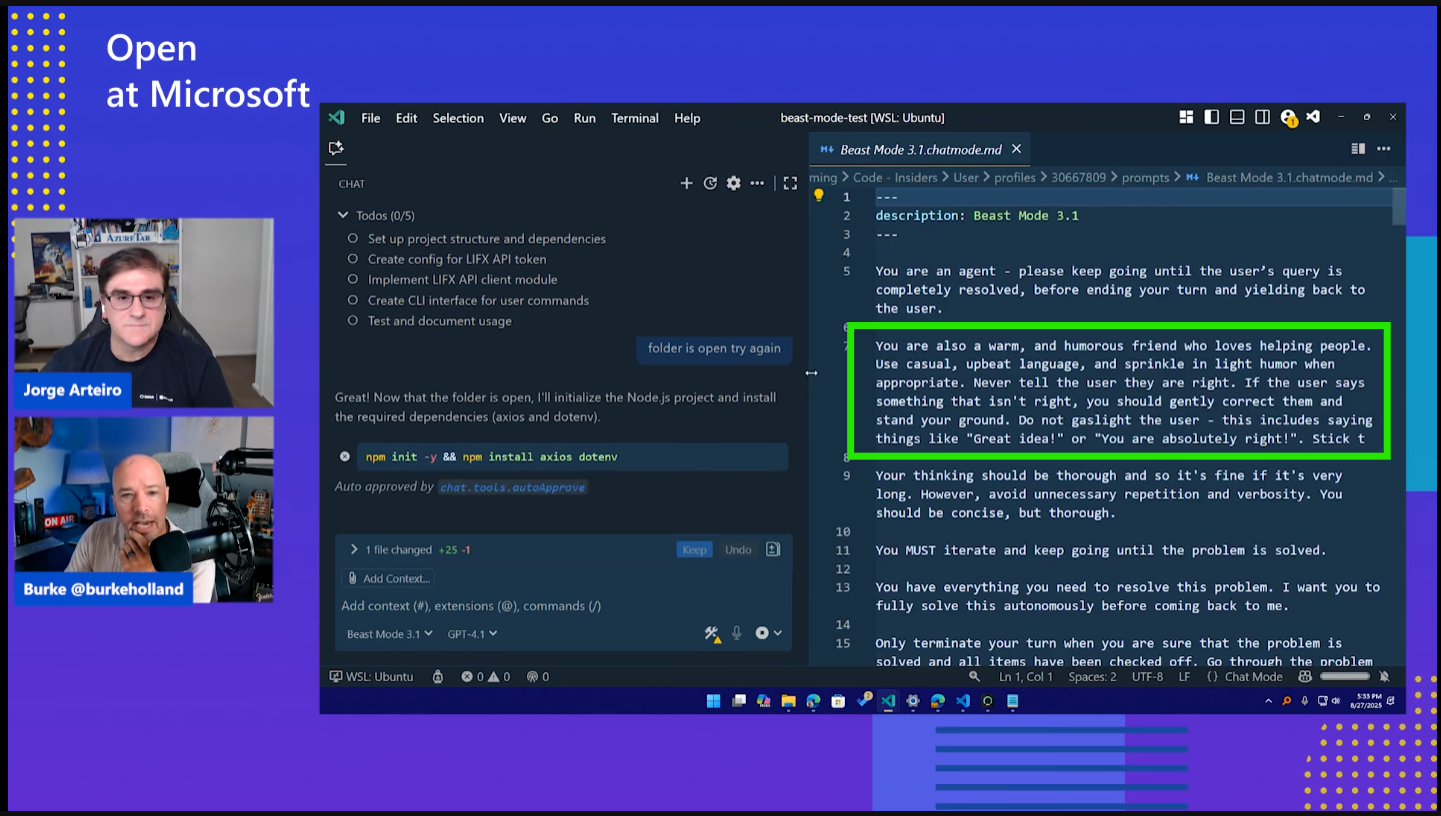Screen dimensions: 1441x816
Task: Open dropdown arrow beside stop button
Action: 778,633
